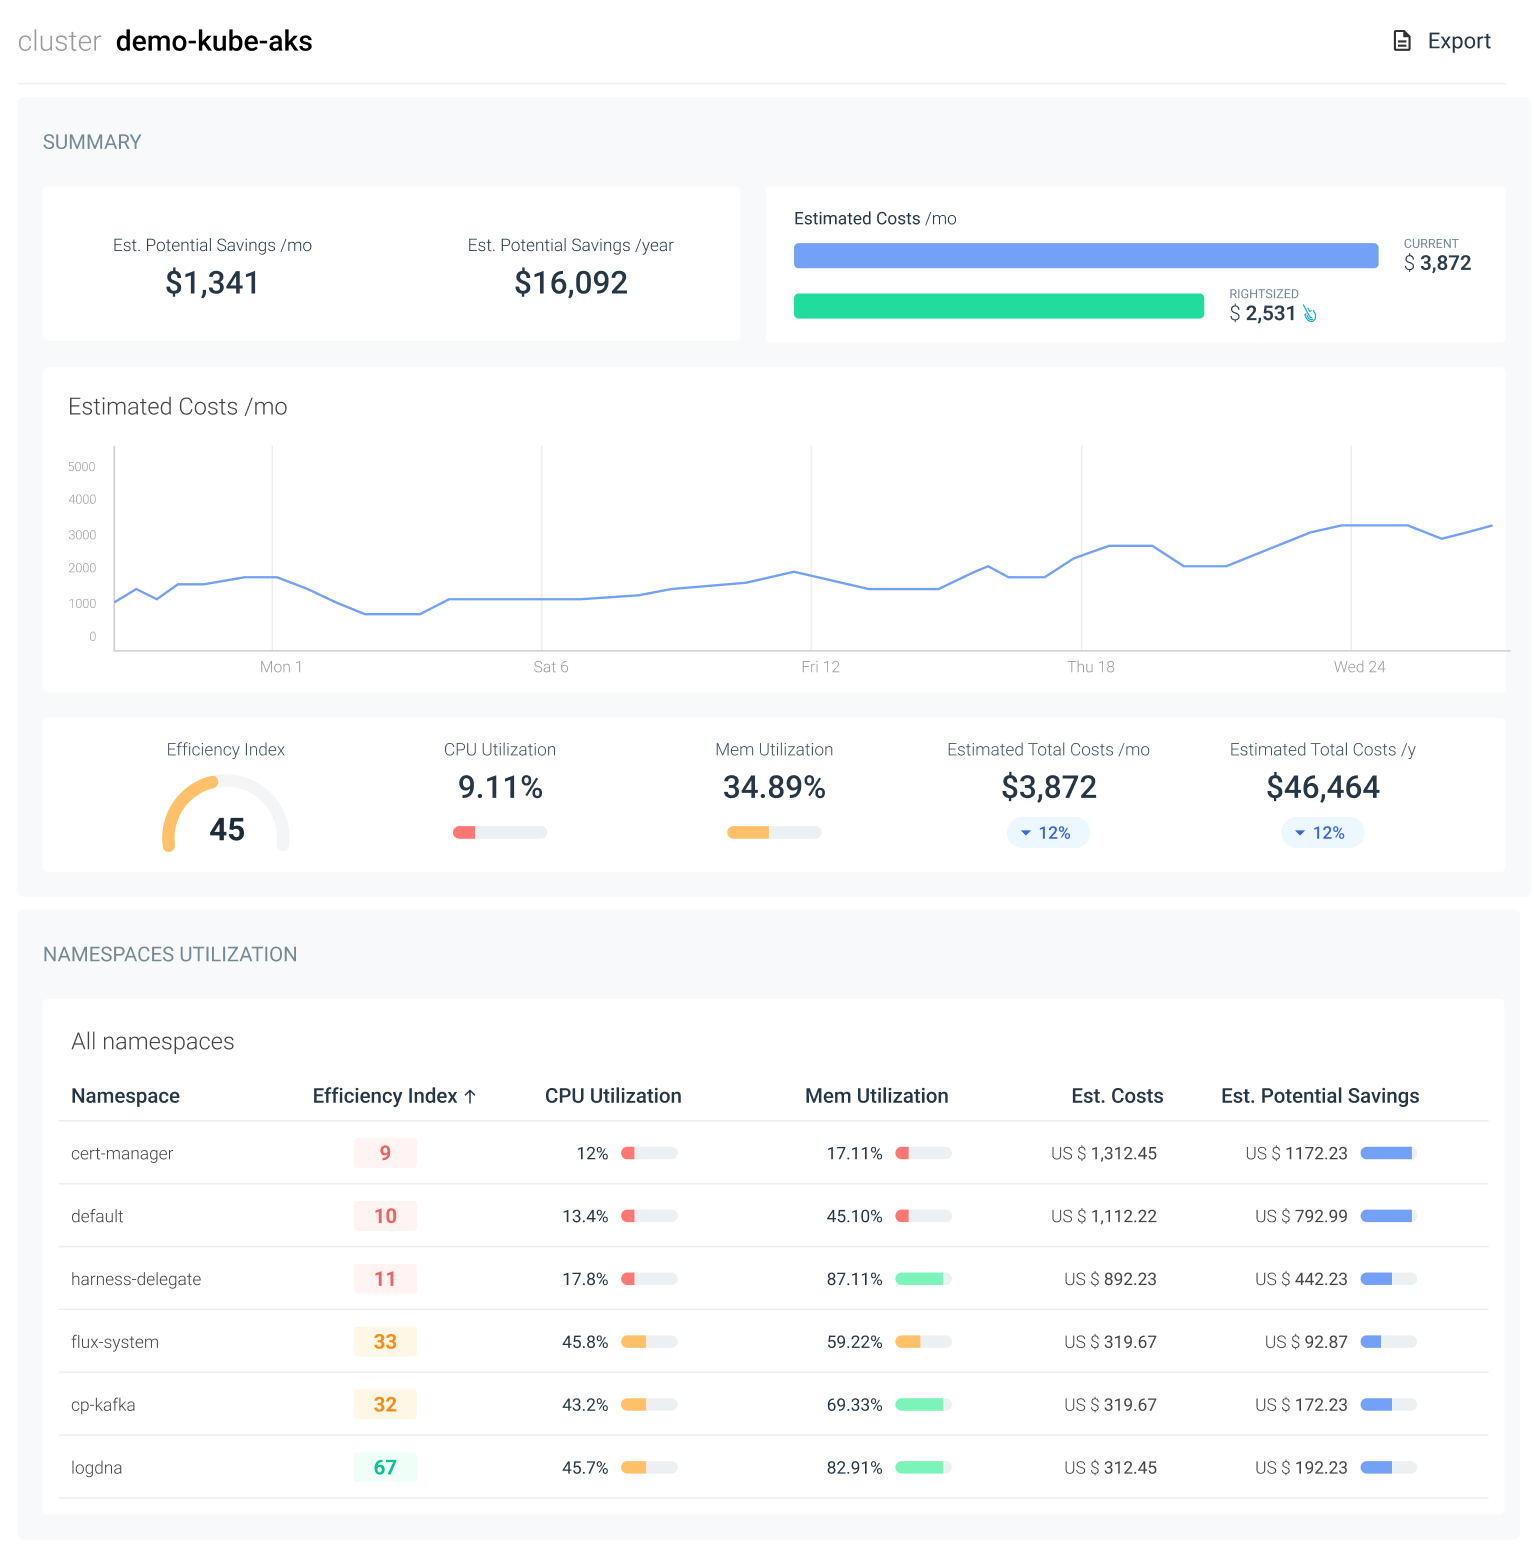
Task: Open the cert-manager namespace row
Action: tap(773, 1153)
